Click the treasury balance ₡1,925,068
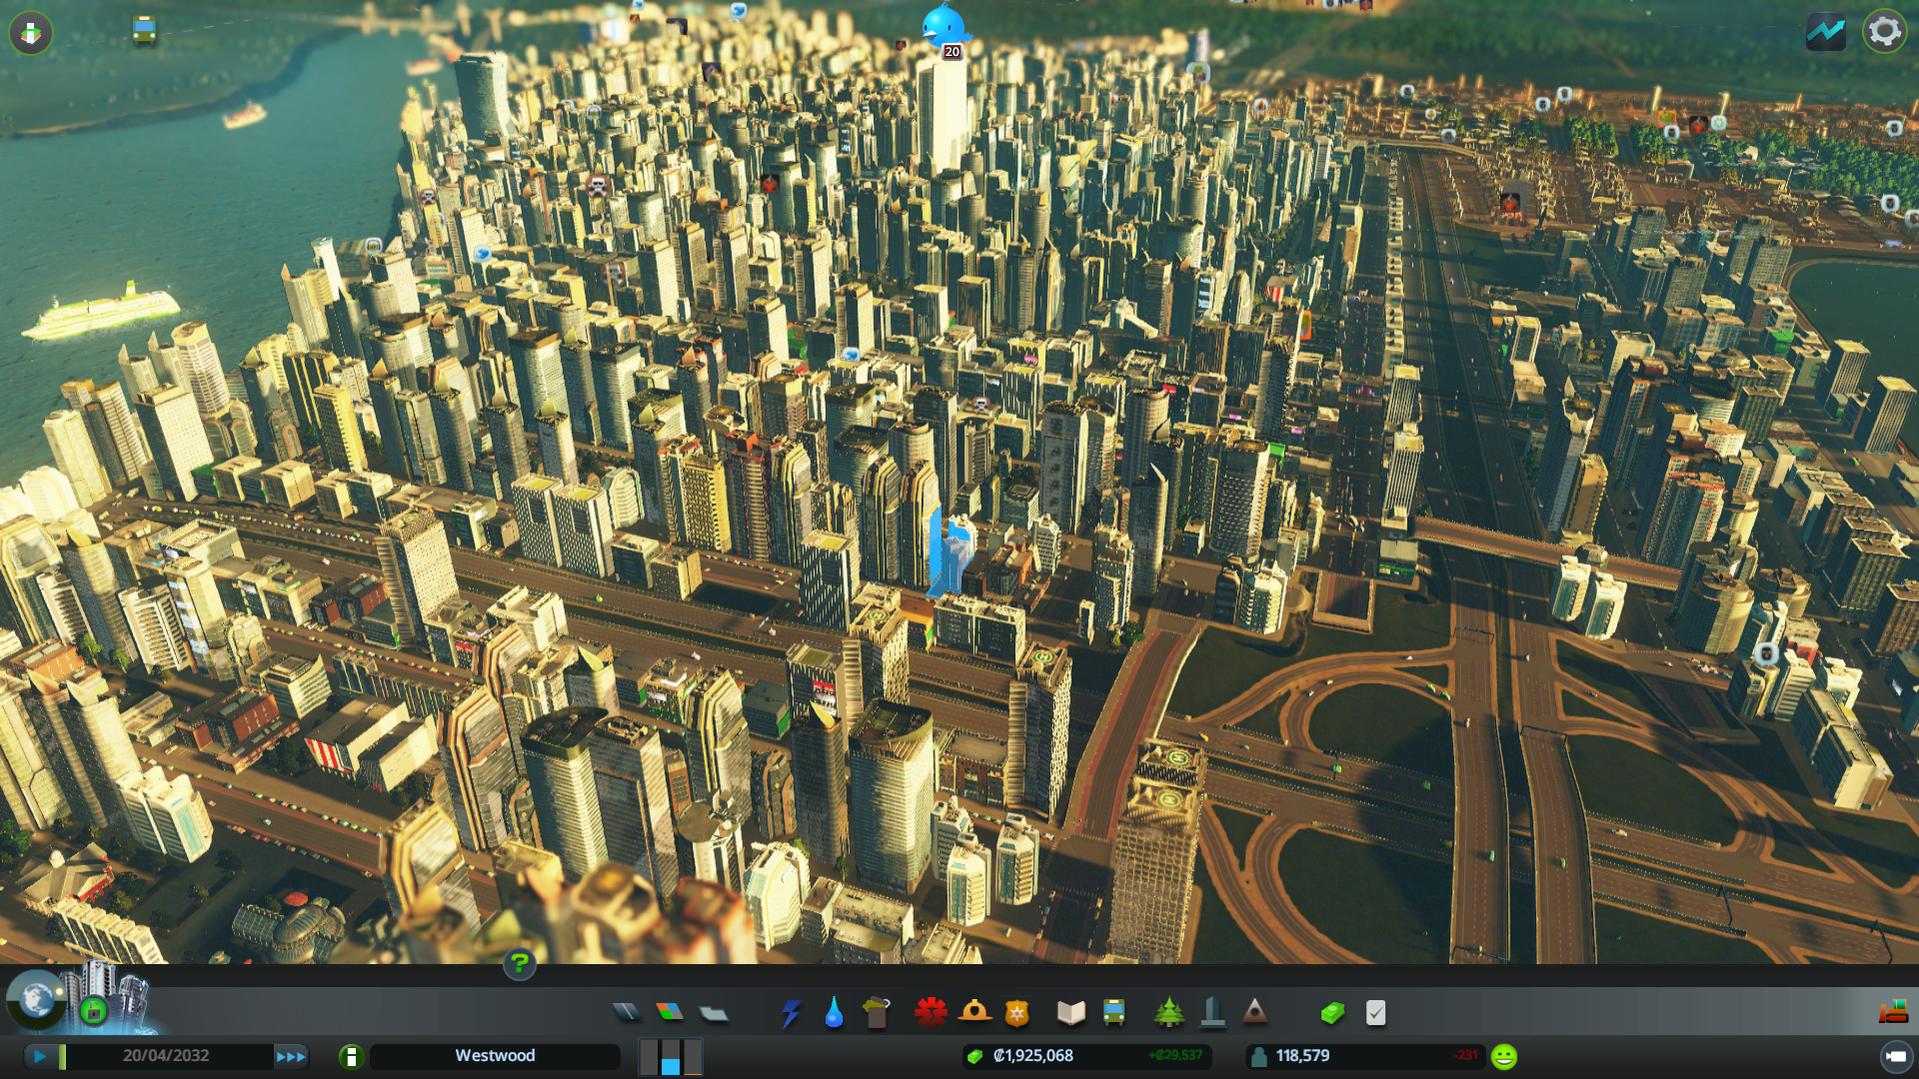Screen dimensions: 1919x1079 point(1033,1056)
